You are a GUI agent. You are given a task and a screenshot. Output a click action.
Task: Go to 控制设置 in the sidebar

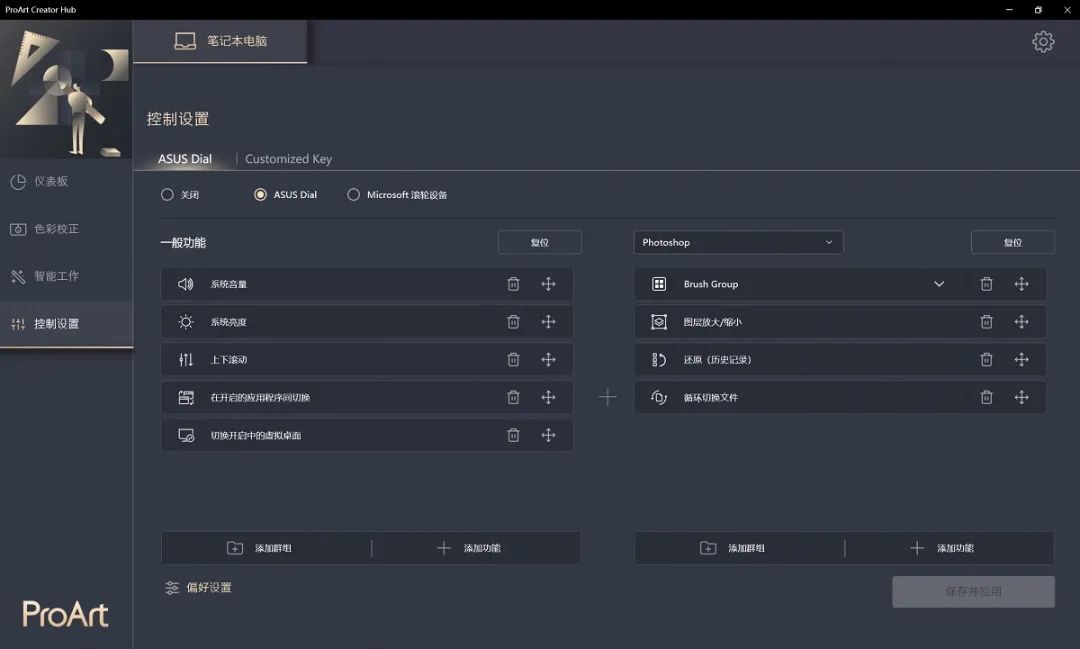pyautogui.click(x=66, y=324)
